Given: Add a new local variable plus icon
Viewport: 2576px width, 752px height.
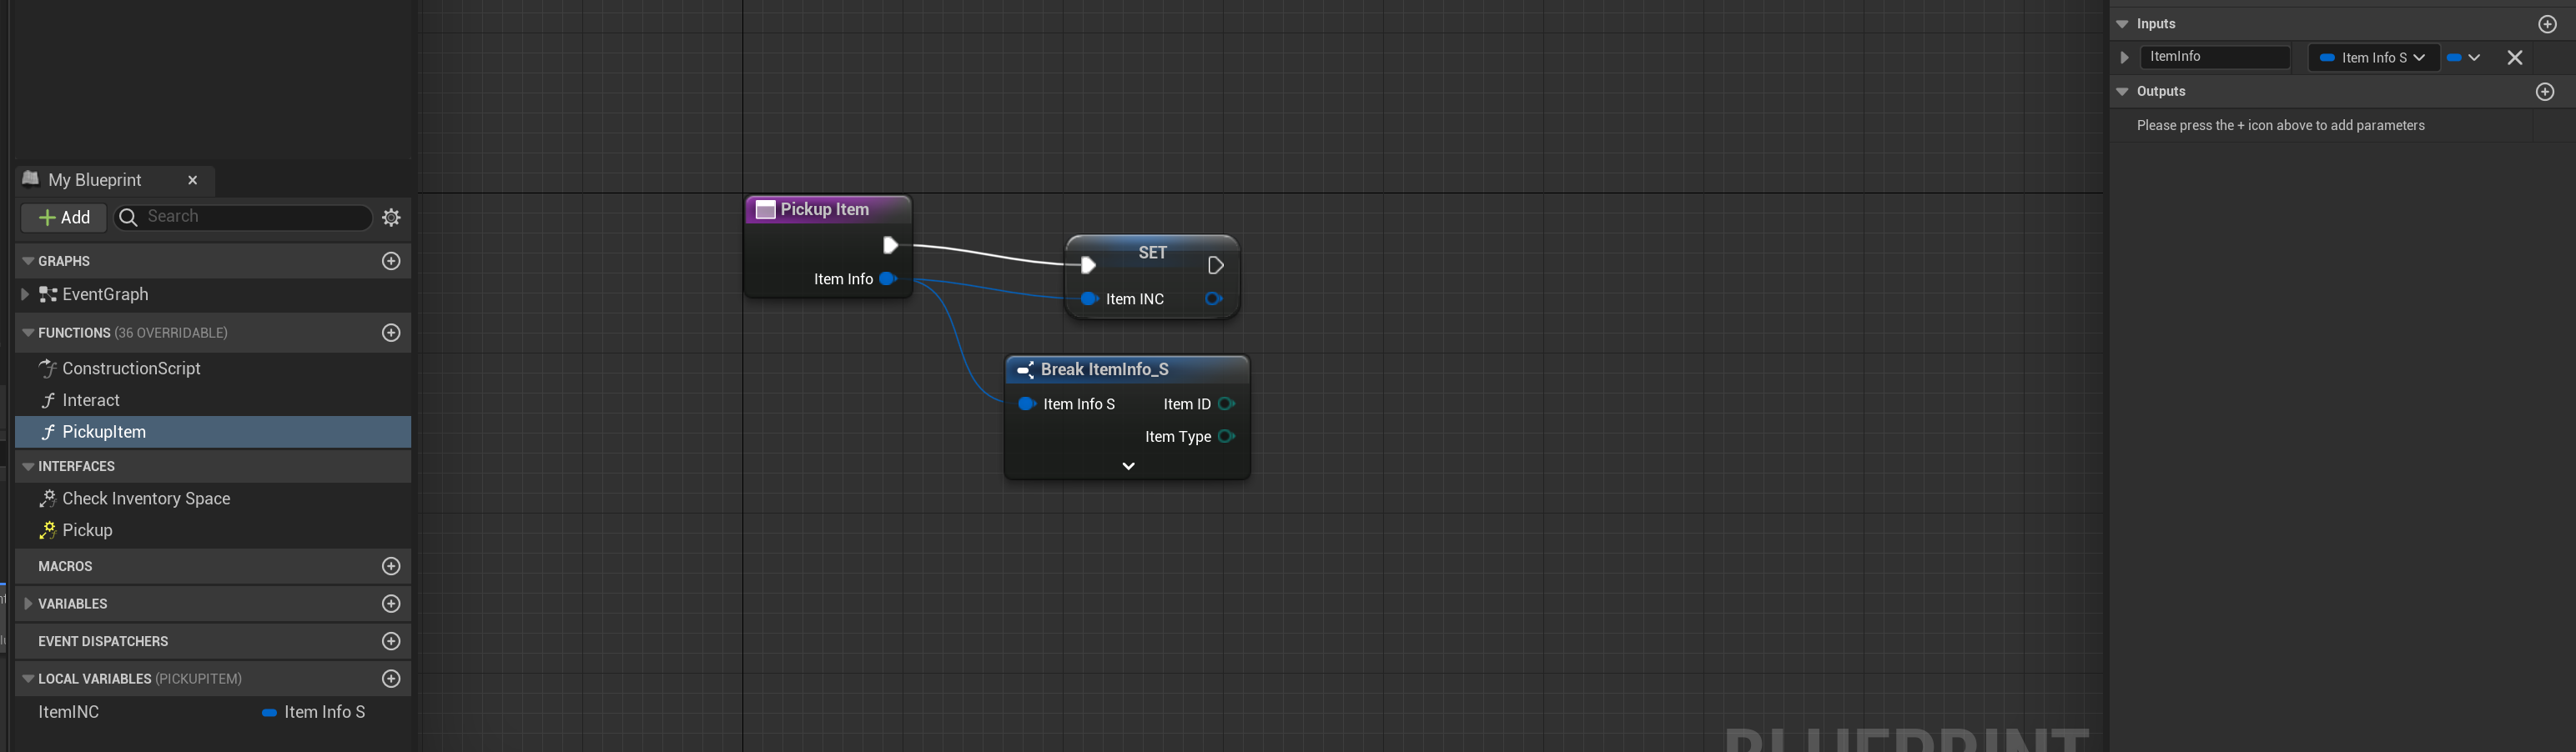Looking at the screenshot, I should pos(391,679).
